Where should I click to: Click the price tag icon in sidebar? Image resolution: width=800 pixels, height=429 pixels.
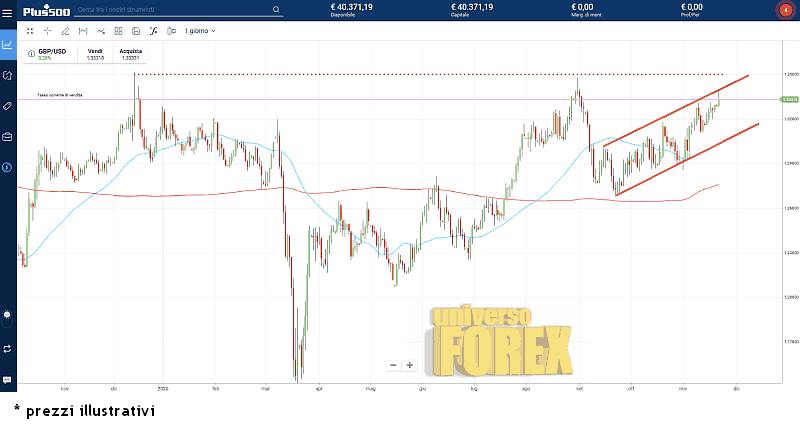coord(8,105)
